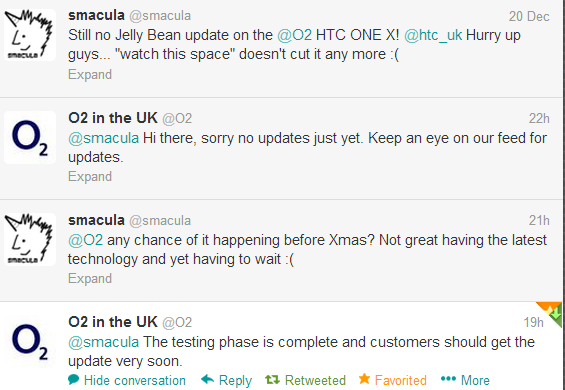Toggle the Retweeted icon off
Image resolution: width=565 pixels, height=390 pixels.
(x=272, y=380)
